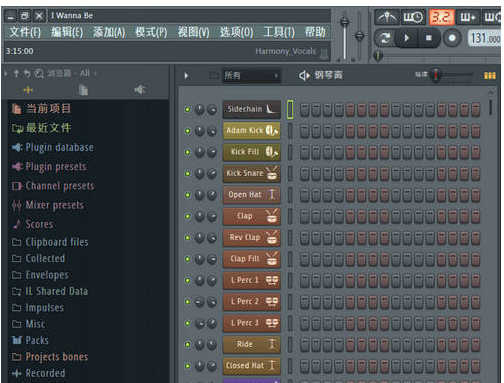This screenshot has height=383, width=504.
Task: Click the green Sidechain channel selector
Action: [290, 109]
